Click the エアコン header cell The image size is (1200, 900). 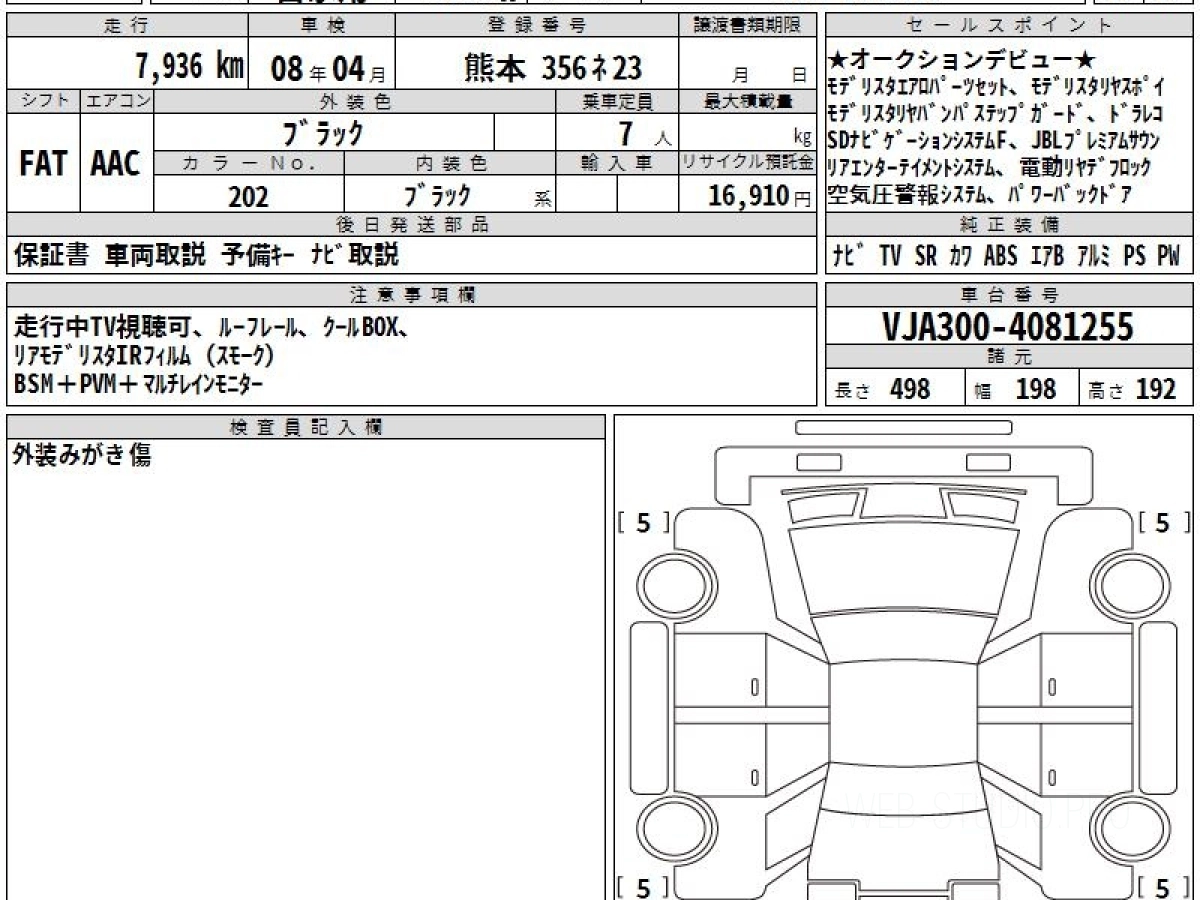(x=116, y=101)
